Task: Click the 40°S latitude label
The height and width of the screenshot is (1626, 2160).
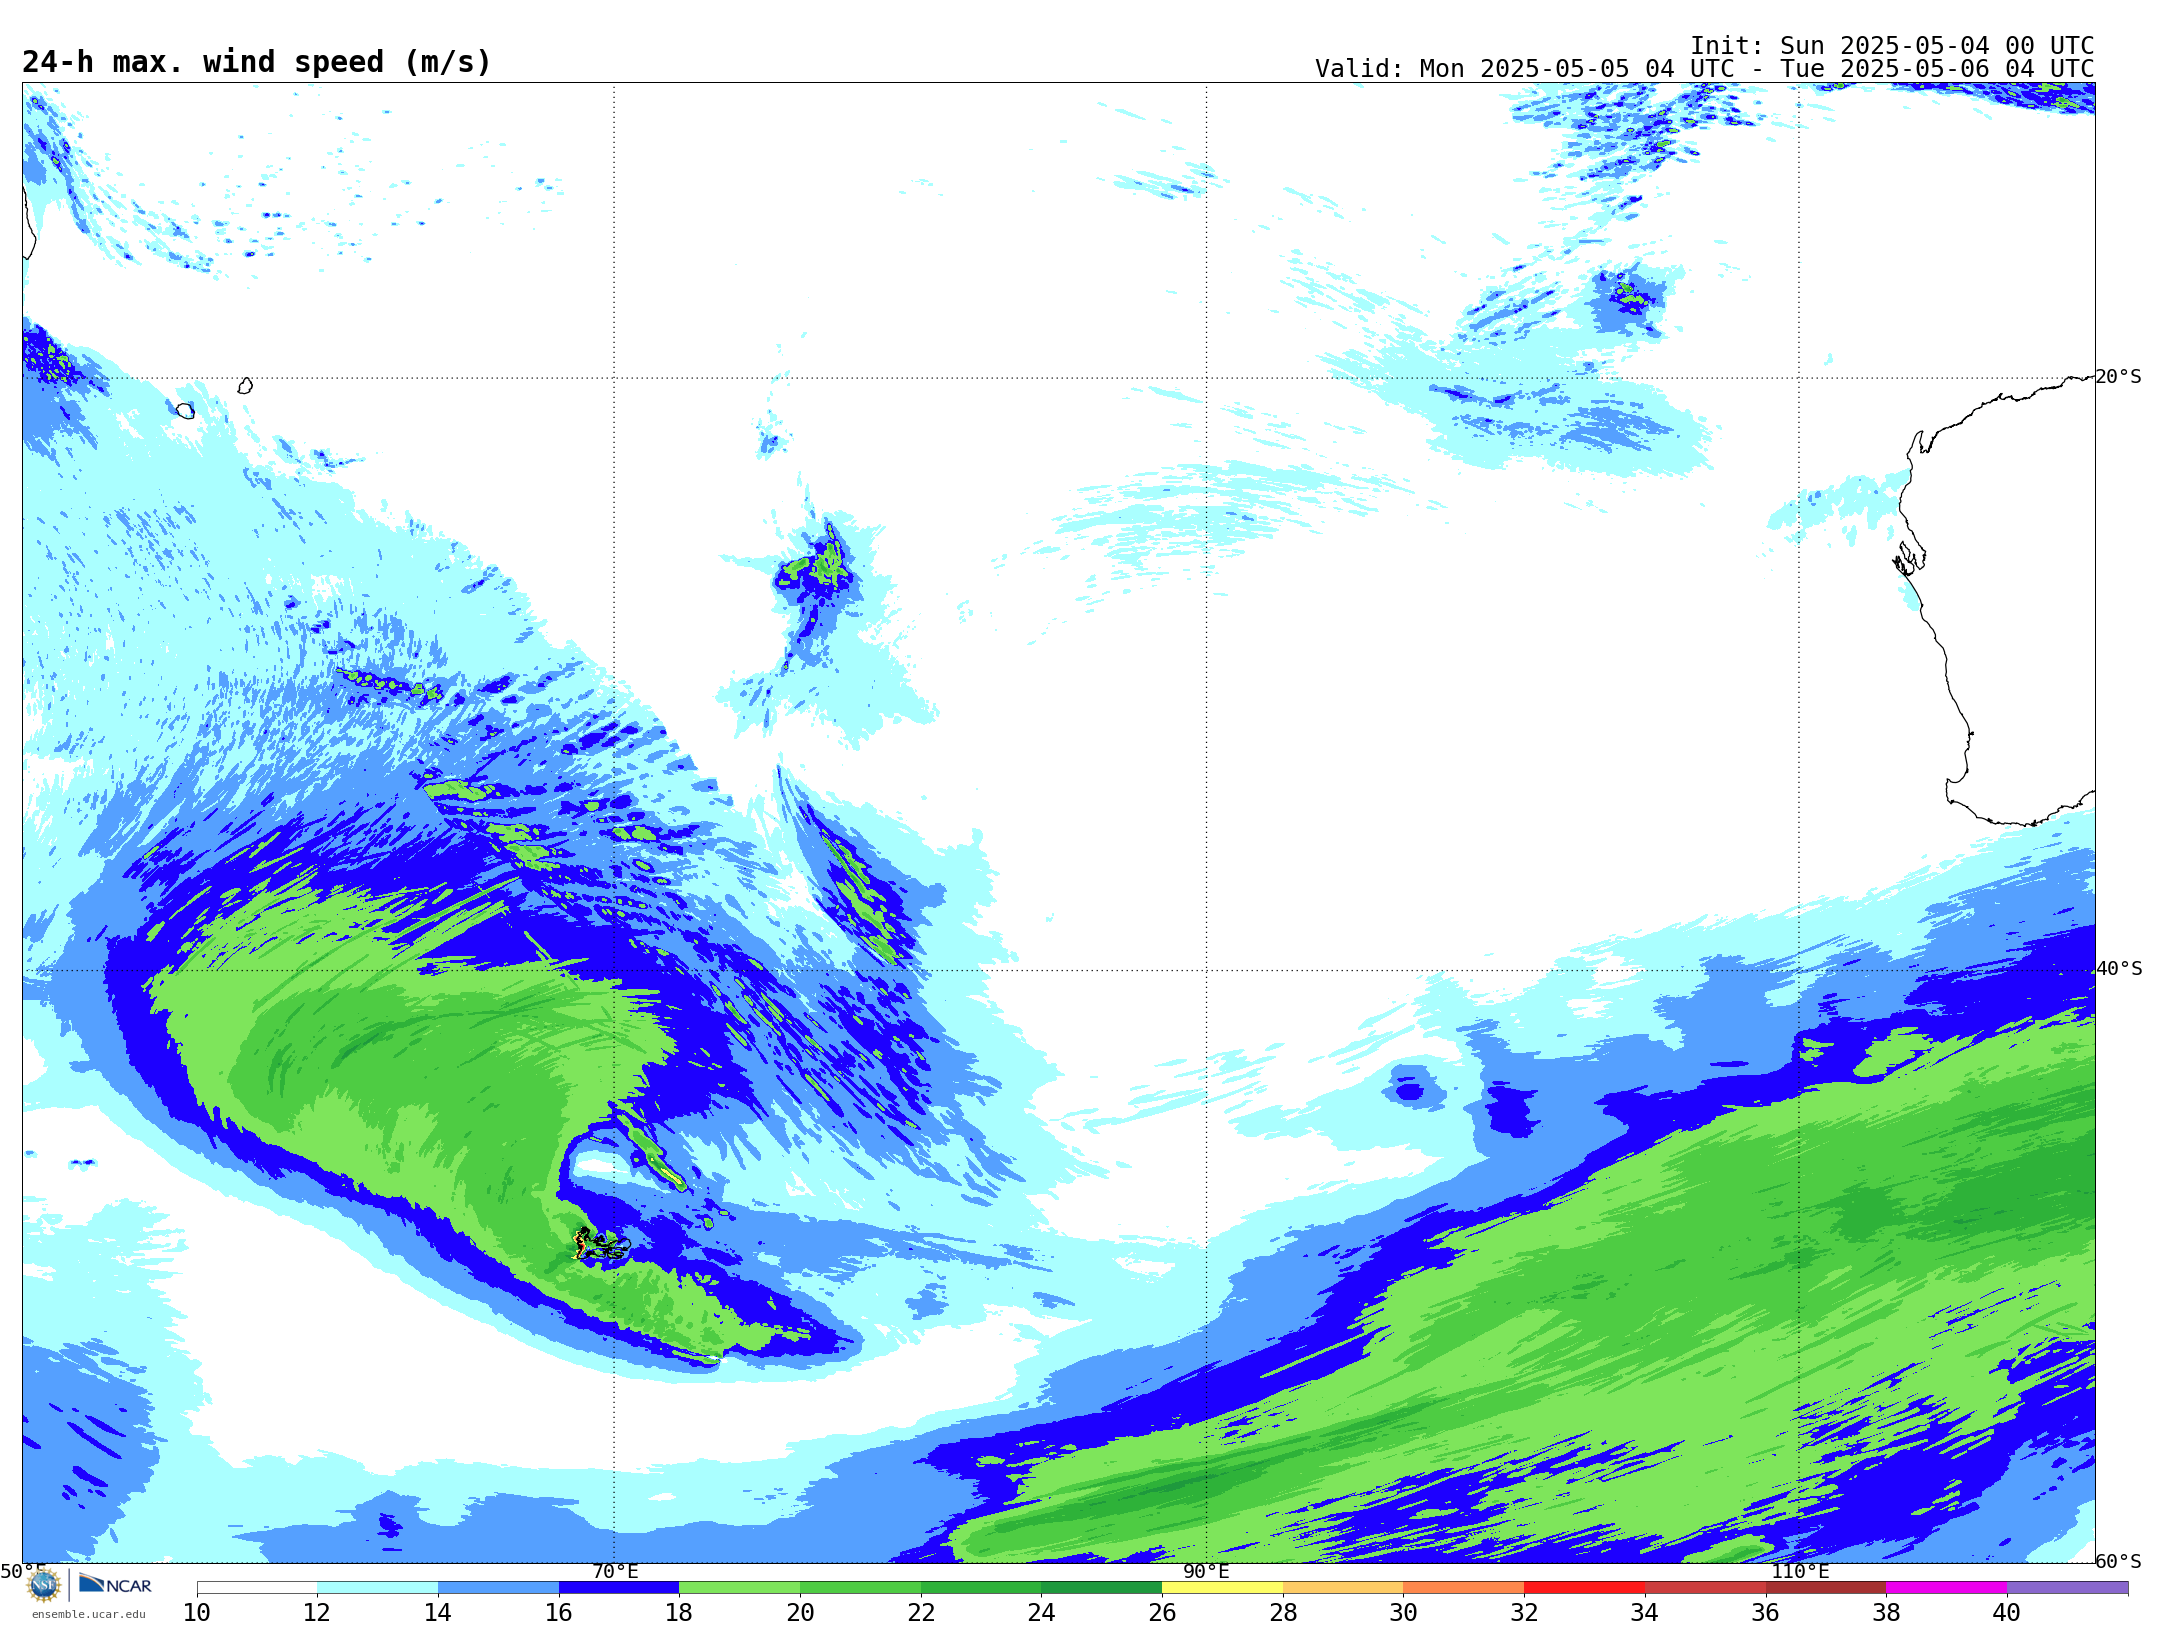Action: [x=2119, y=969]
